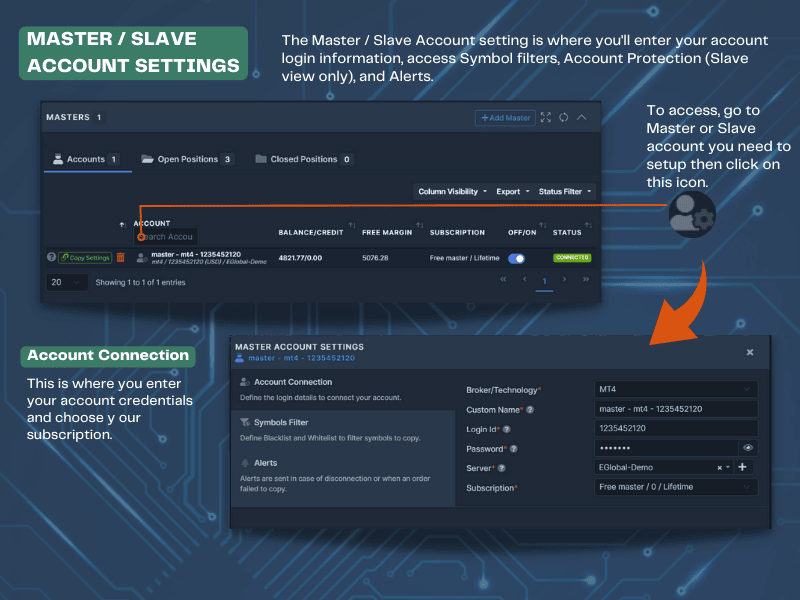Viewport: 800px width, 600px height.
Task: Click the help icon next to Custom Name
Action: pos(530,410)
